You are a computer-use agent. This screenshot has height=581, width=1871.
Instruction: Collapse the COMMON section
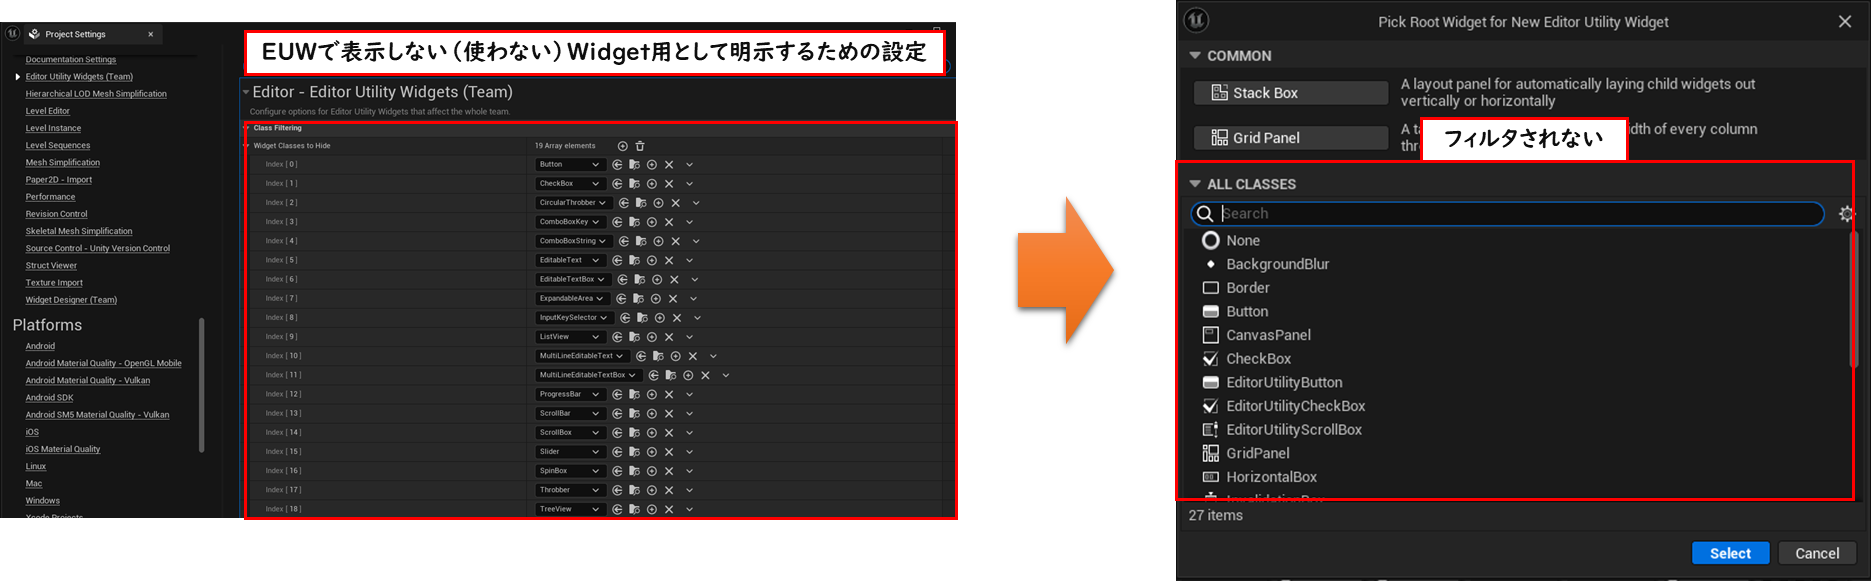click(1194, 56)
